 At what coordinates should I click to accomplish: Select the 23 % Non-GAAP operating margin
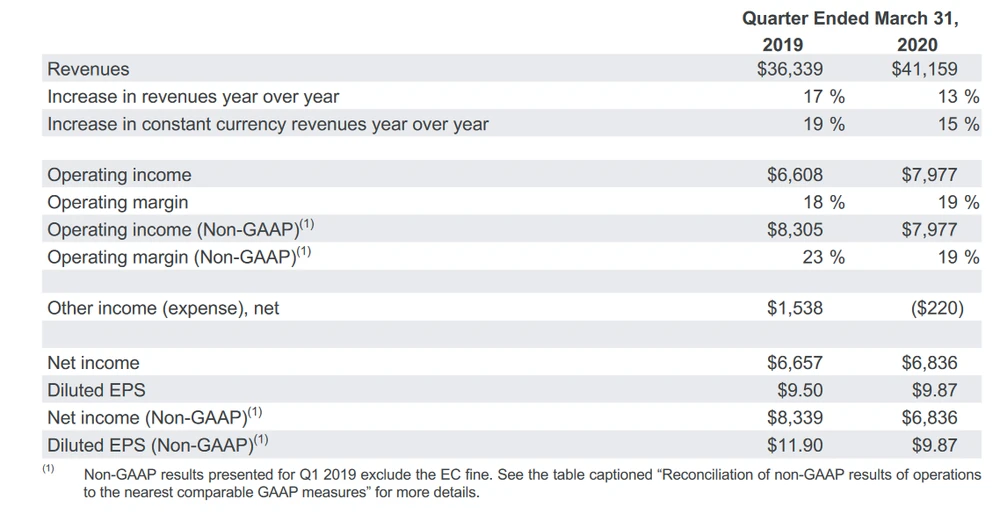point(824,257)
